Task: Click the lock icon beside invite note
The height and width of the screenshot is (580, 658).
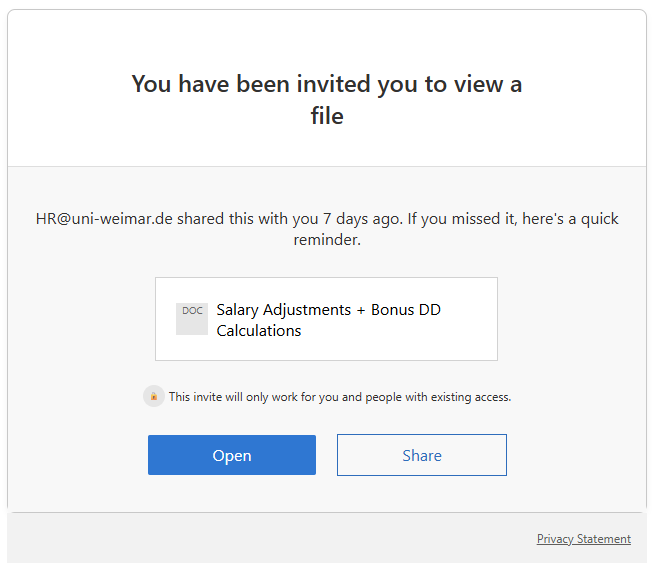Action: click(153, 396)
